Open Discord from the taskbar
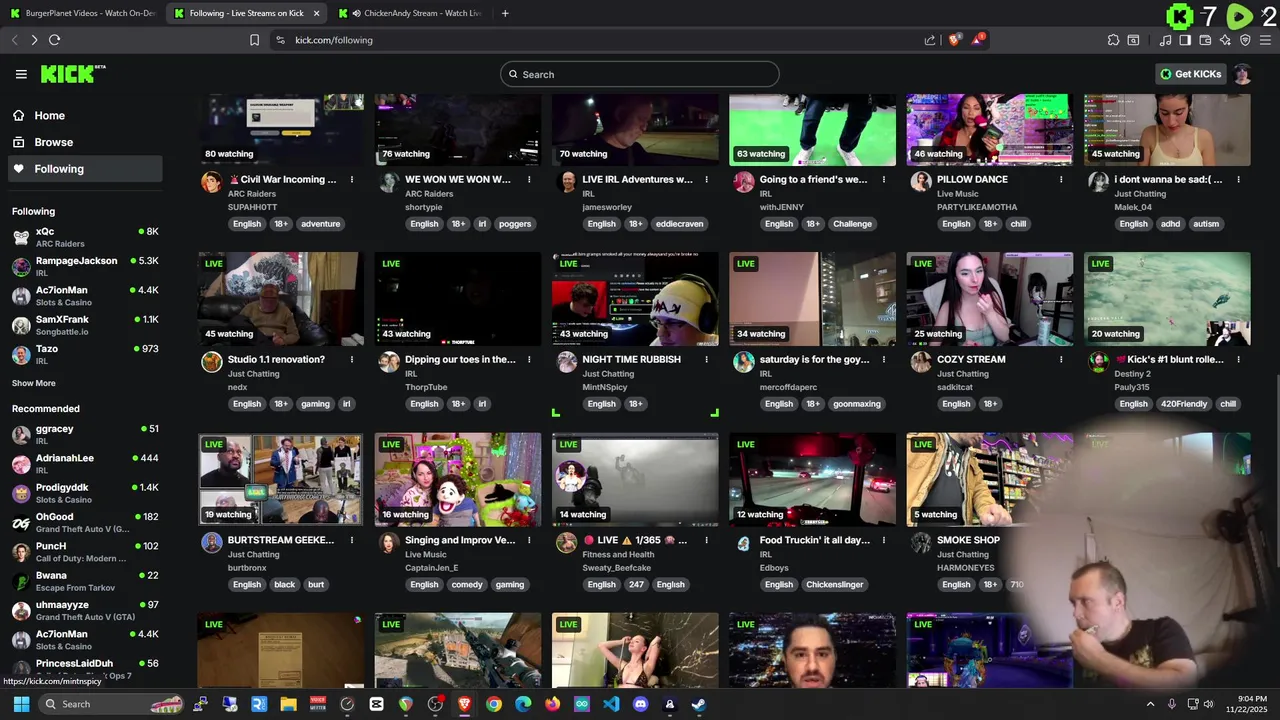 [641, 704]
